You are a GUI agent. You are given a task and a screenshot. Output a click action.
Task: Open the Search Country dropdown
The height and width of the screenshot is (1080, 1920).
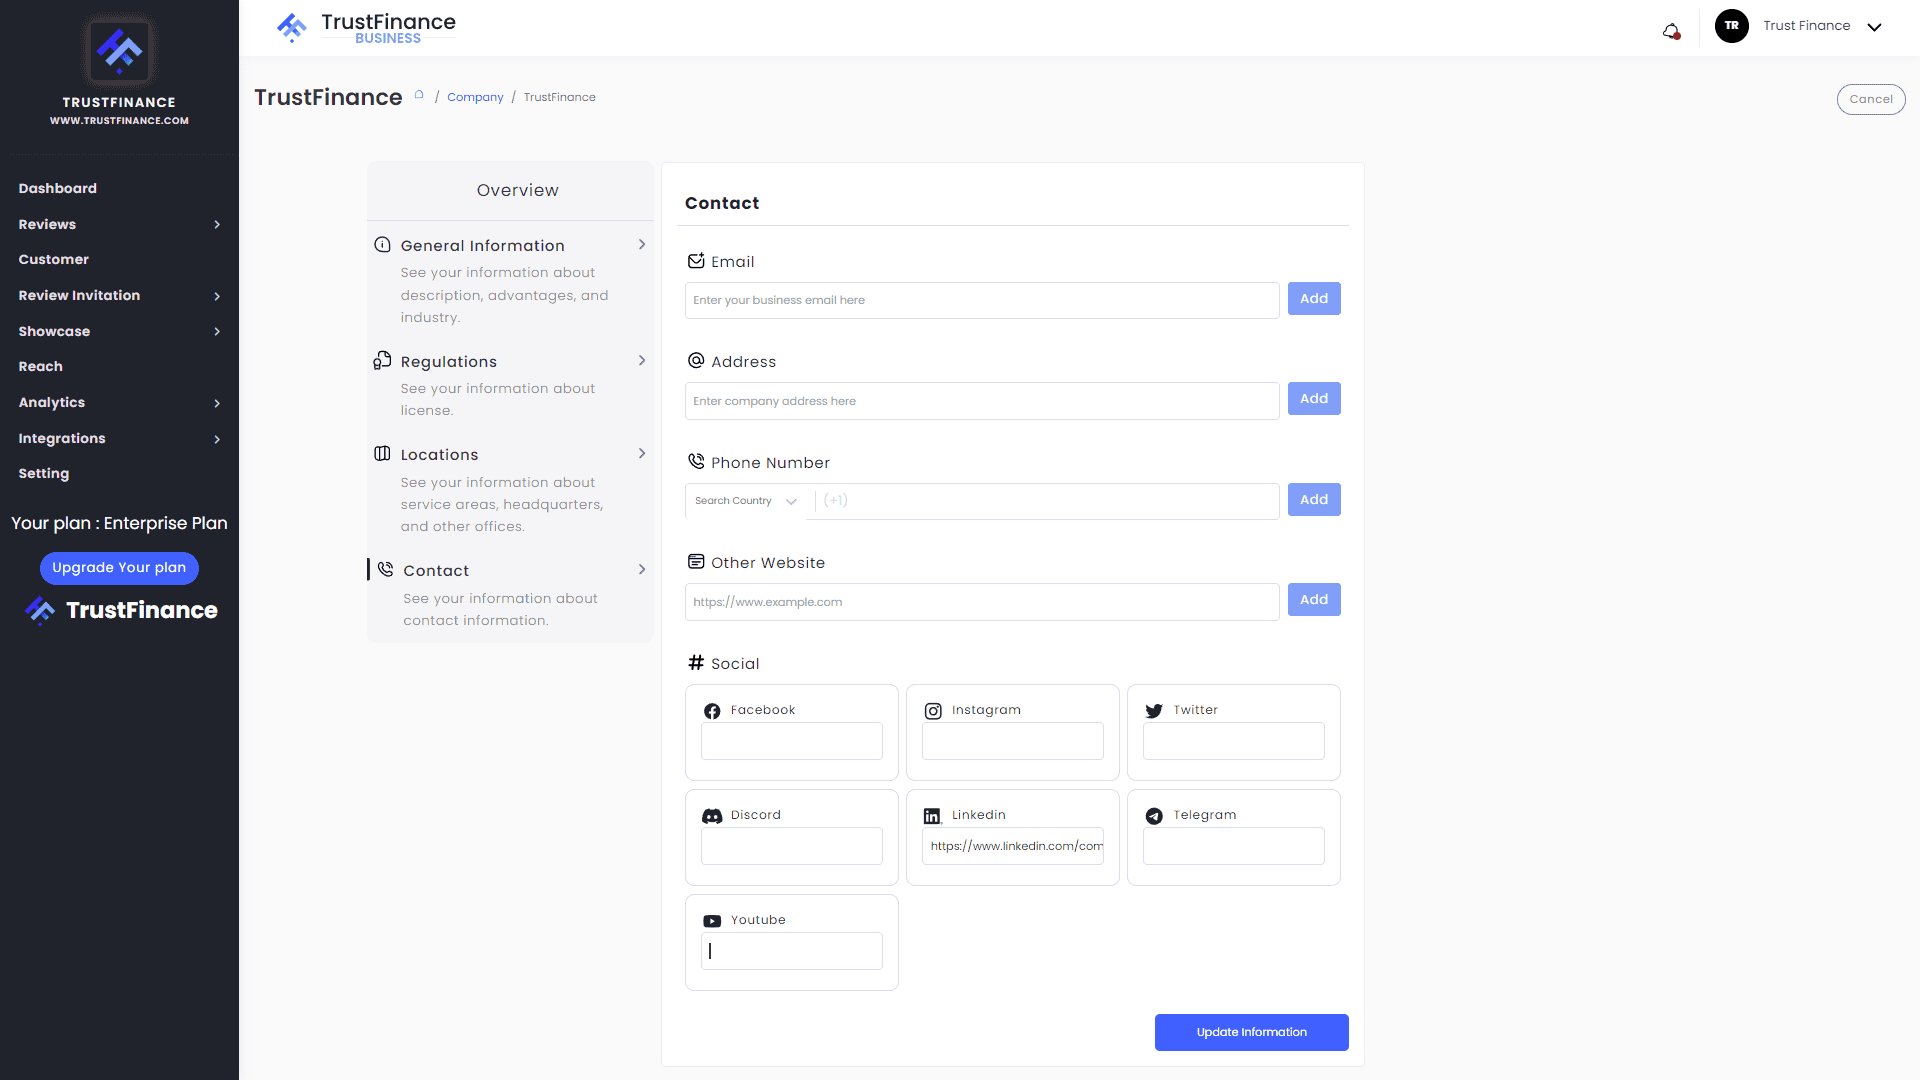tap(746, 501)
